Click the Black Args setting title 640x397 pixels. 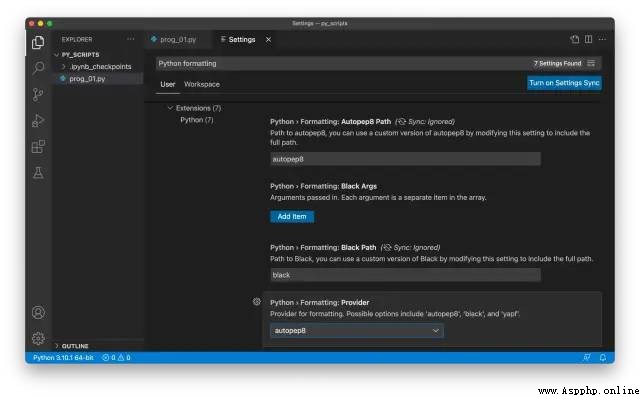[324, 186]
